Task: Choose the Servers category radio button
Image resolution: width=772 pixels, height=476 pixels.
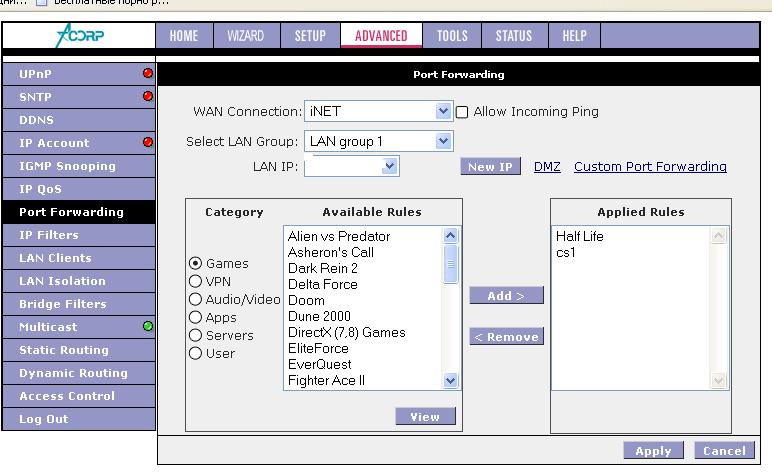Action: tap(196, 336)
